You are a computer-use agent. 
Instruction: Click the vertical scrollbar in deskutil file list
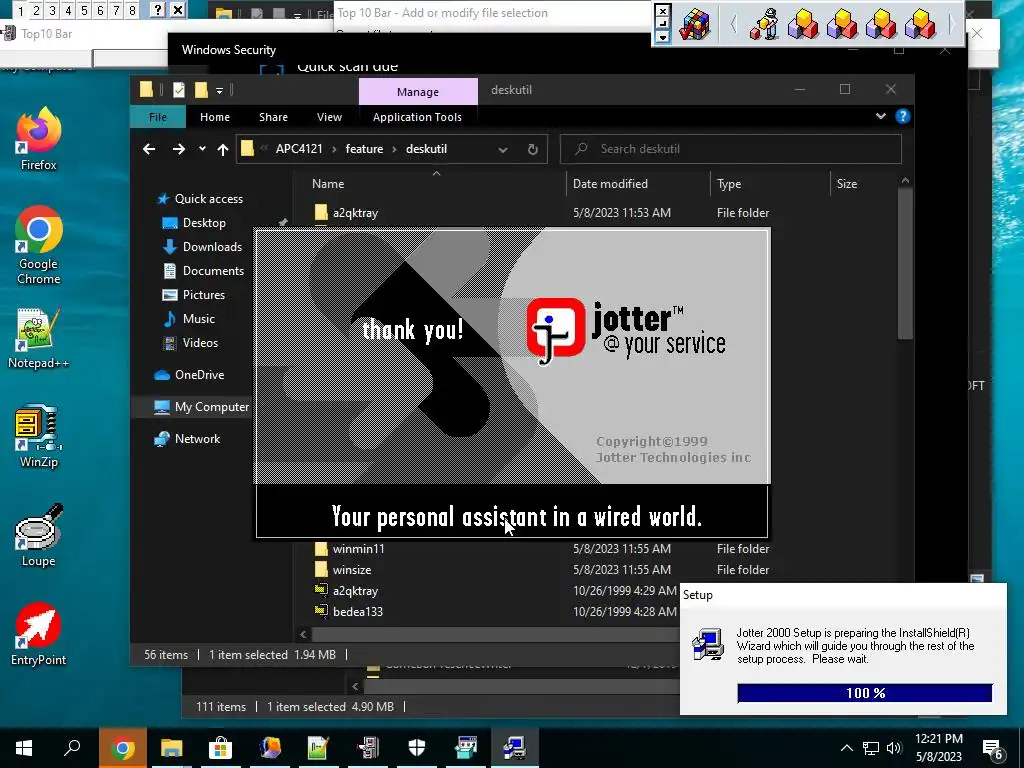[905, 264]
